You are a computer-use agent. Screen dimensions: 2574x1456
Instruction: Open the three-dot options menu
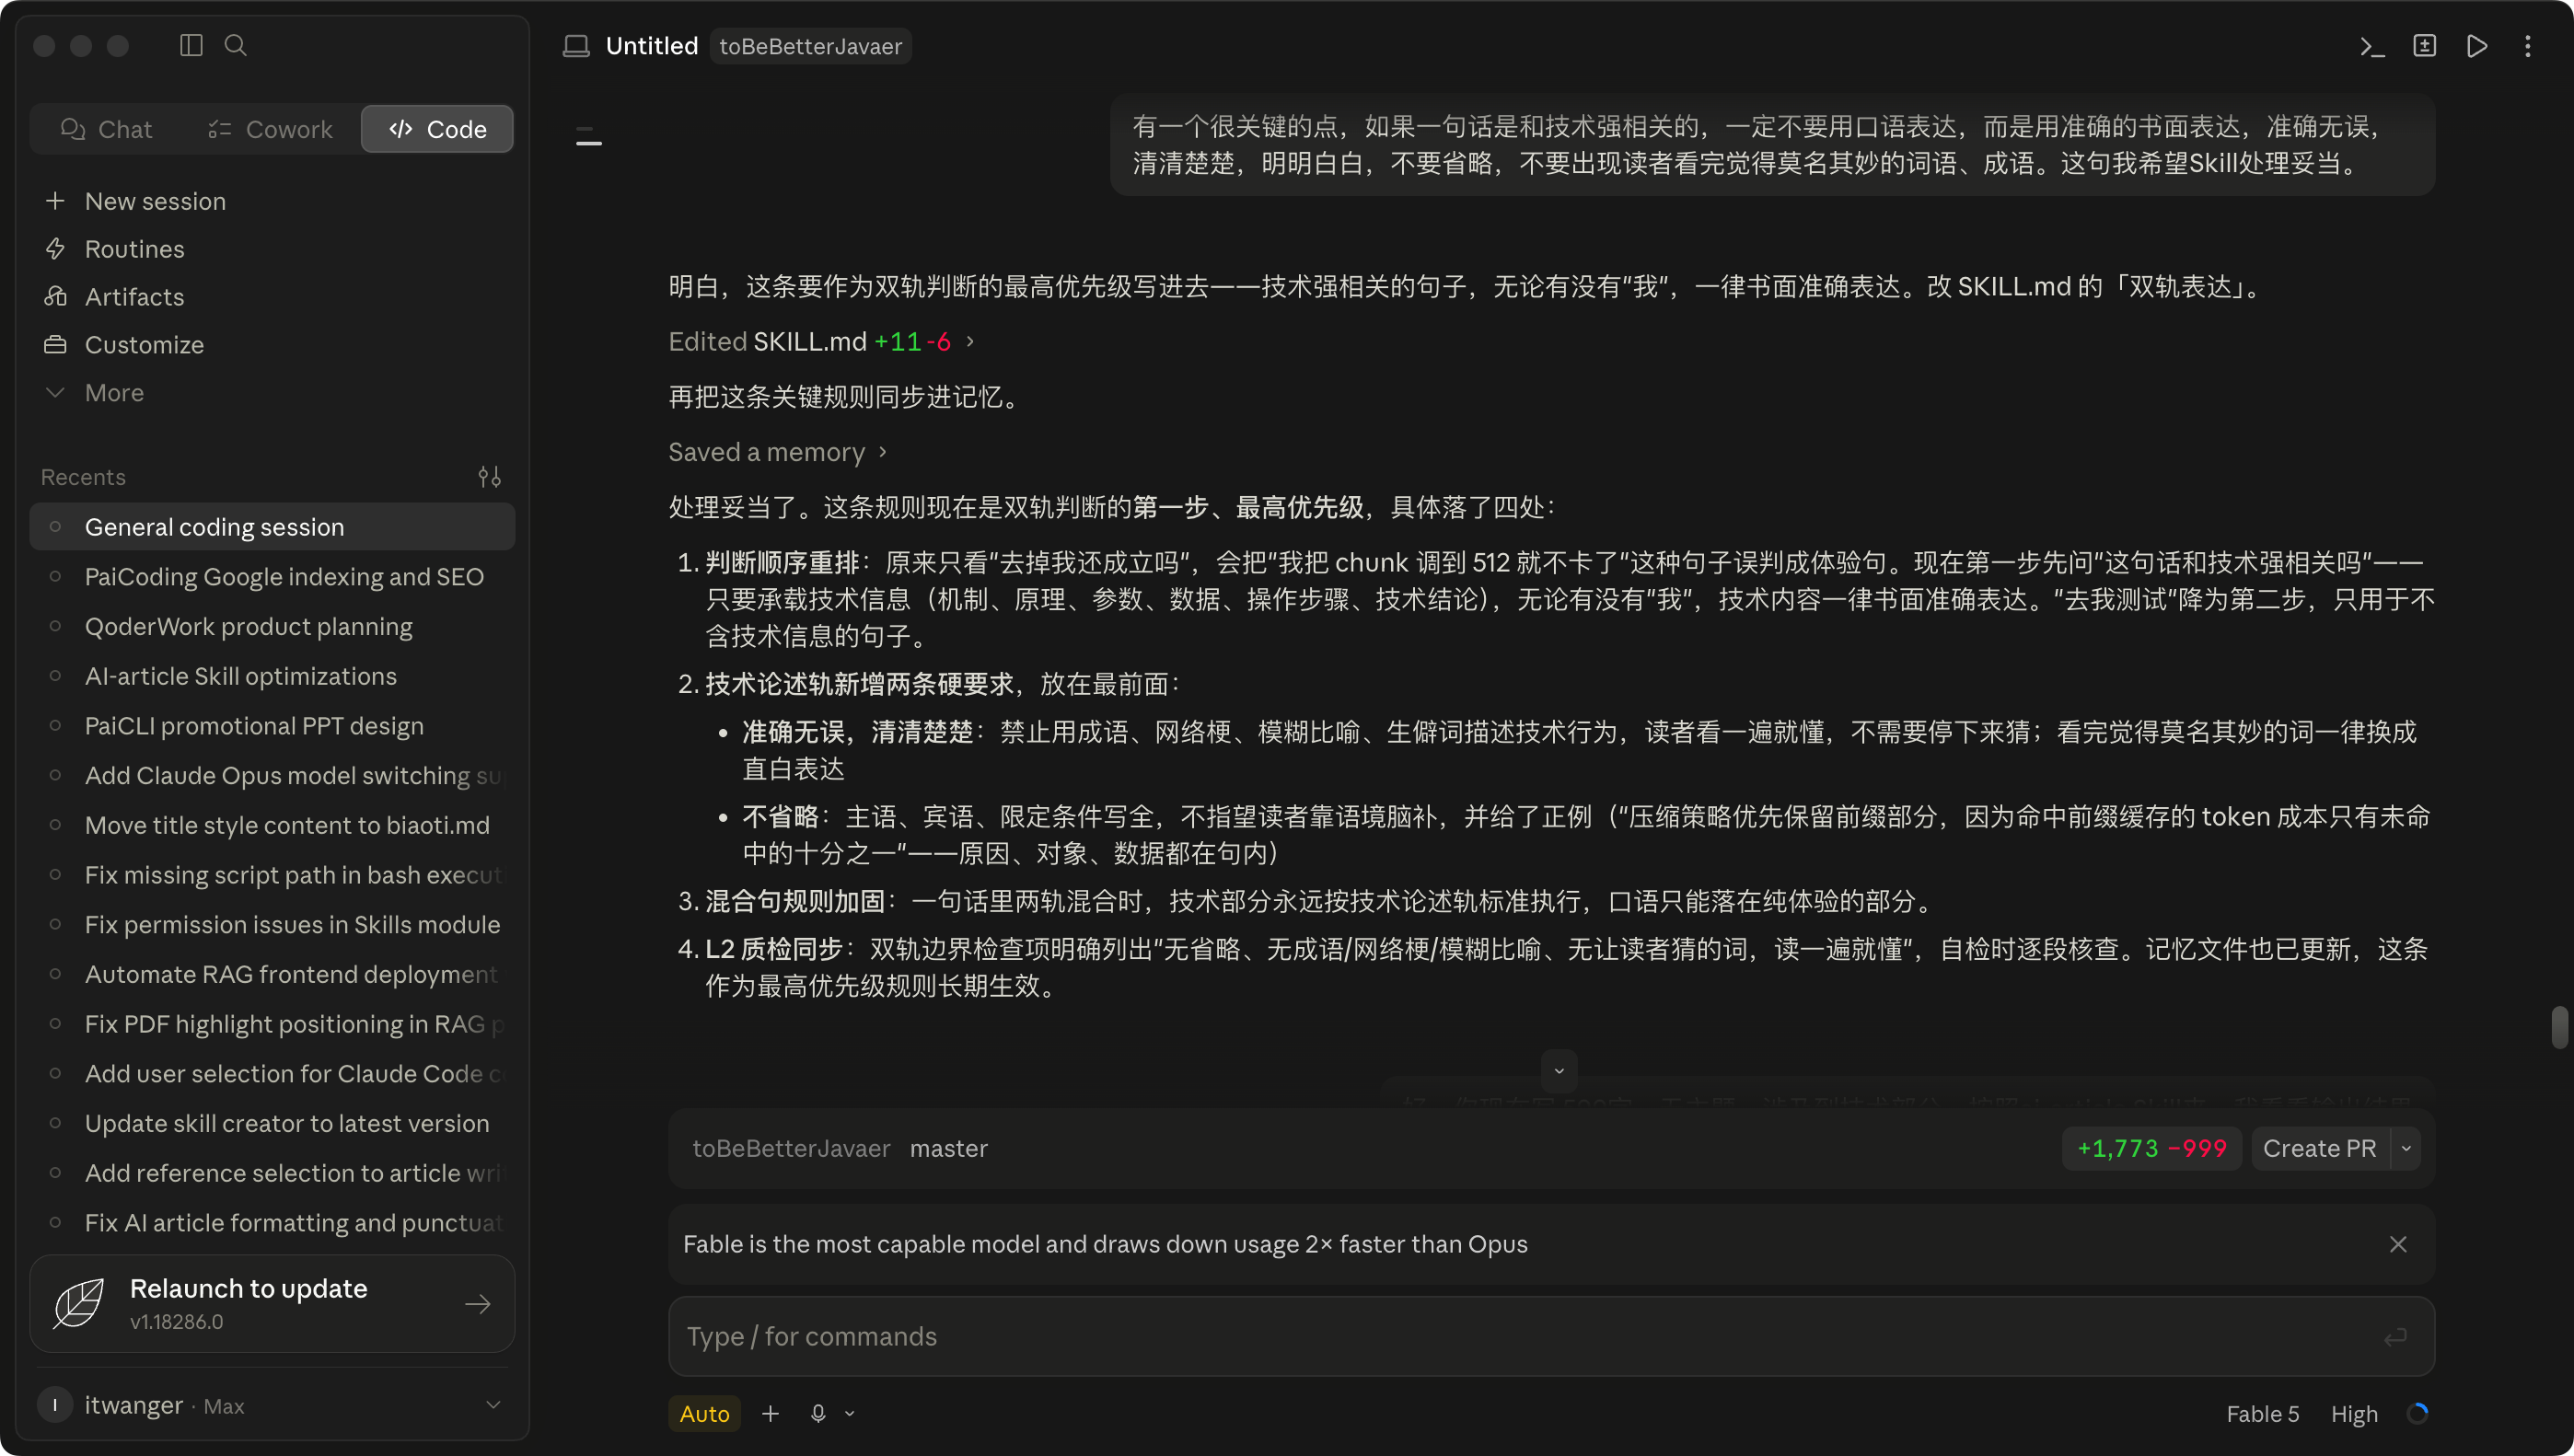(2527, 46)
